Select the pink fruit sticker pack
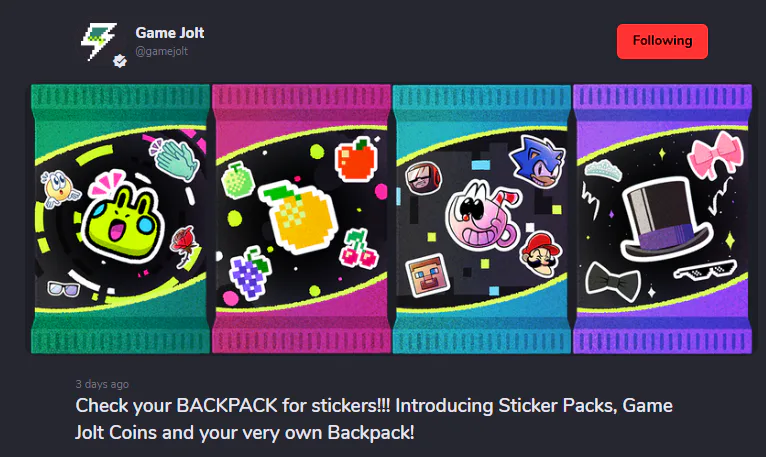Screen dimensions: 766x457 301,218
